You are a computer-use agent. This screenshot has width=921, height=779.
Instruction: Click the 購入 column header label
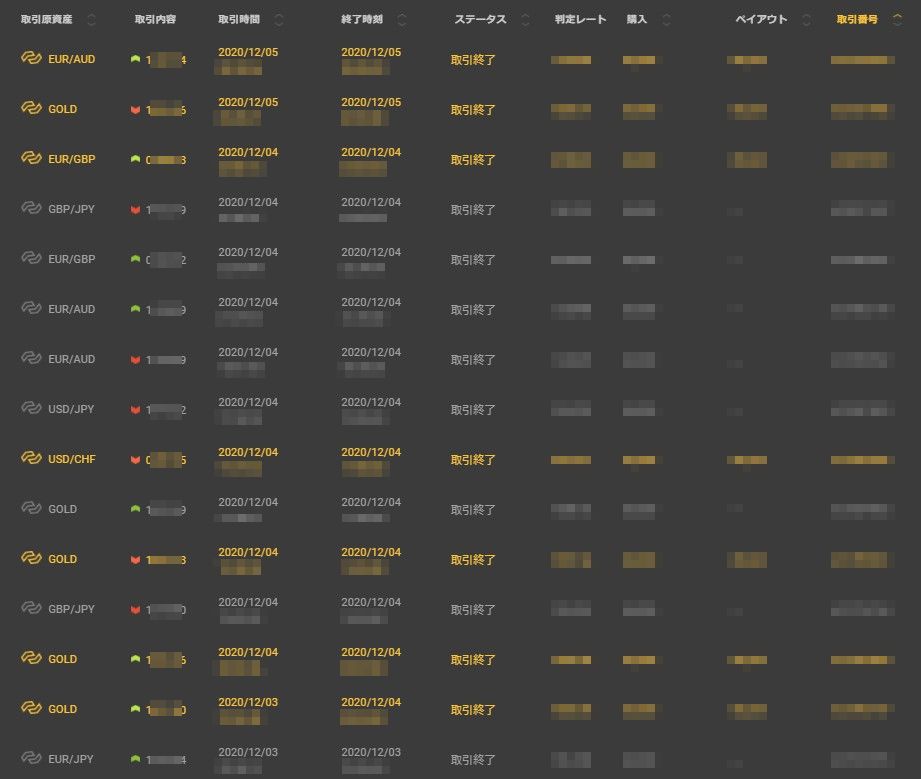[637, 20]
